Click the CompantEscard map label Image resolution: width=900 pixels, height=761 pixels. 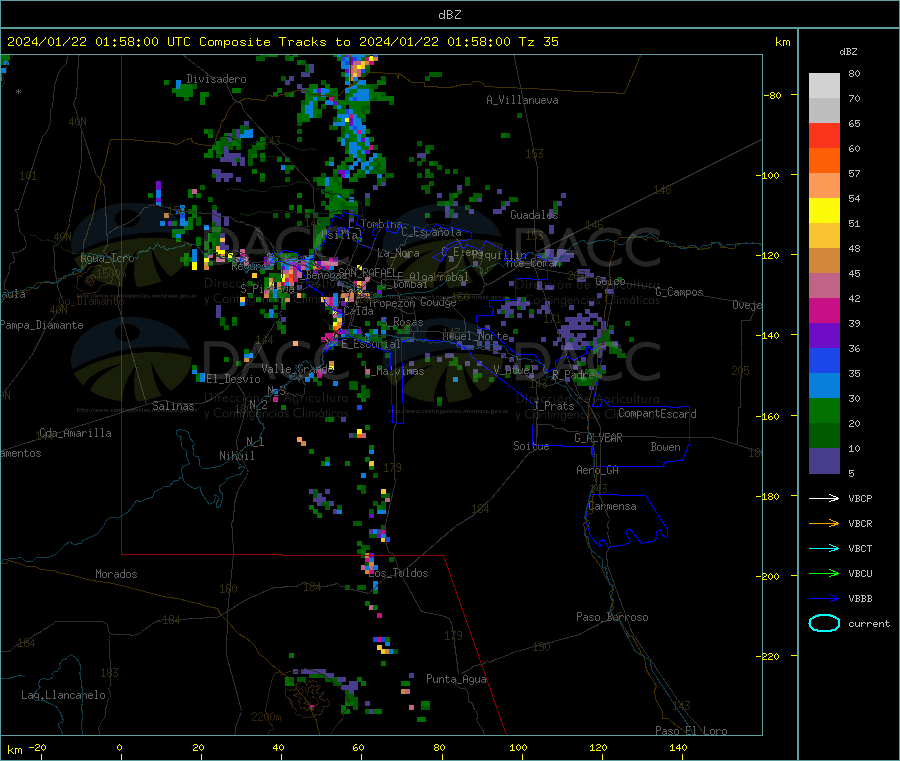click(657, 414)
